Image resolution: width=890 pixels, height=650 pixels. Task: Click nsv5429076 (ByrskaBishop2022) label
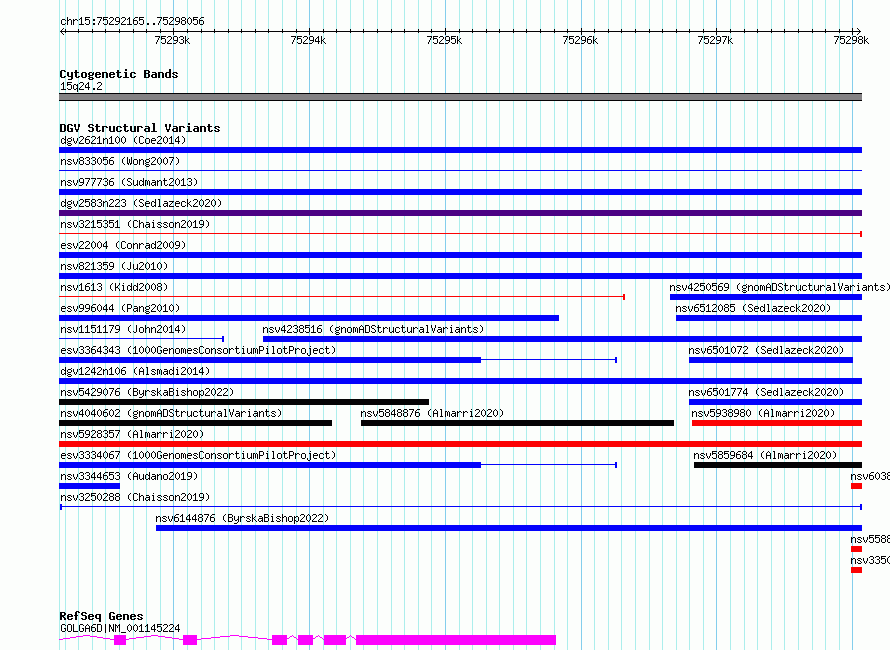point(147,392)
